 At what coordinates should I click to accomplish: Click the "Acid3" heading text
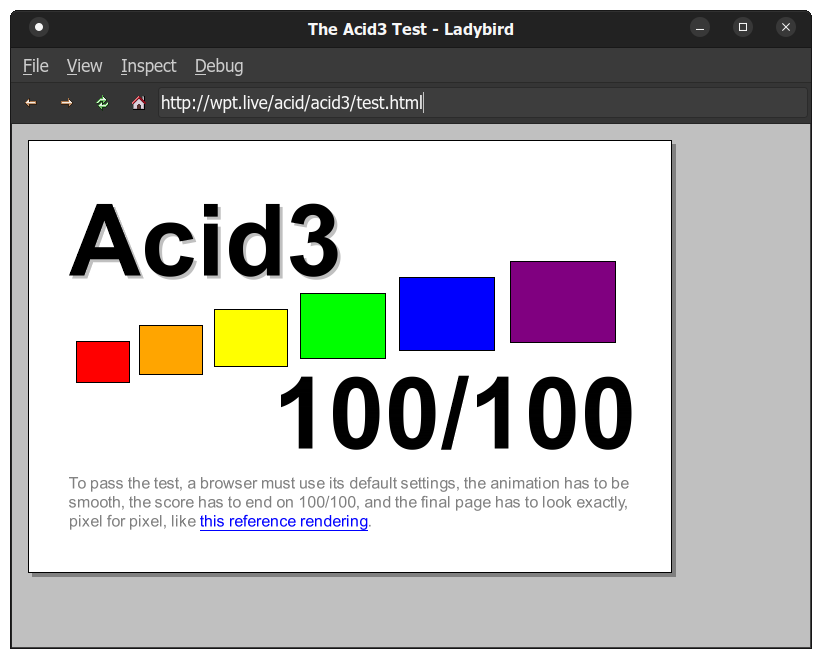[x=204, y=240]
